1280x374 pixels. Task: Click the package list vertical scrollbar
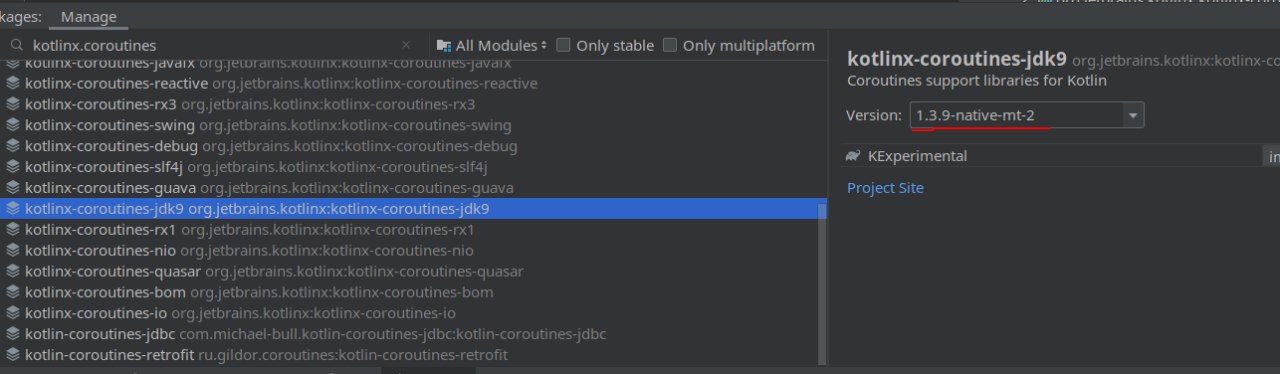pyautogui.click(x=822, y=283)
